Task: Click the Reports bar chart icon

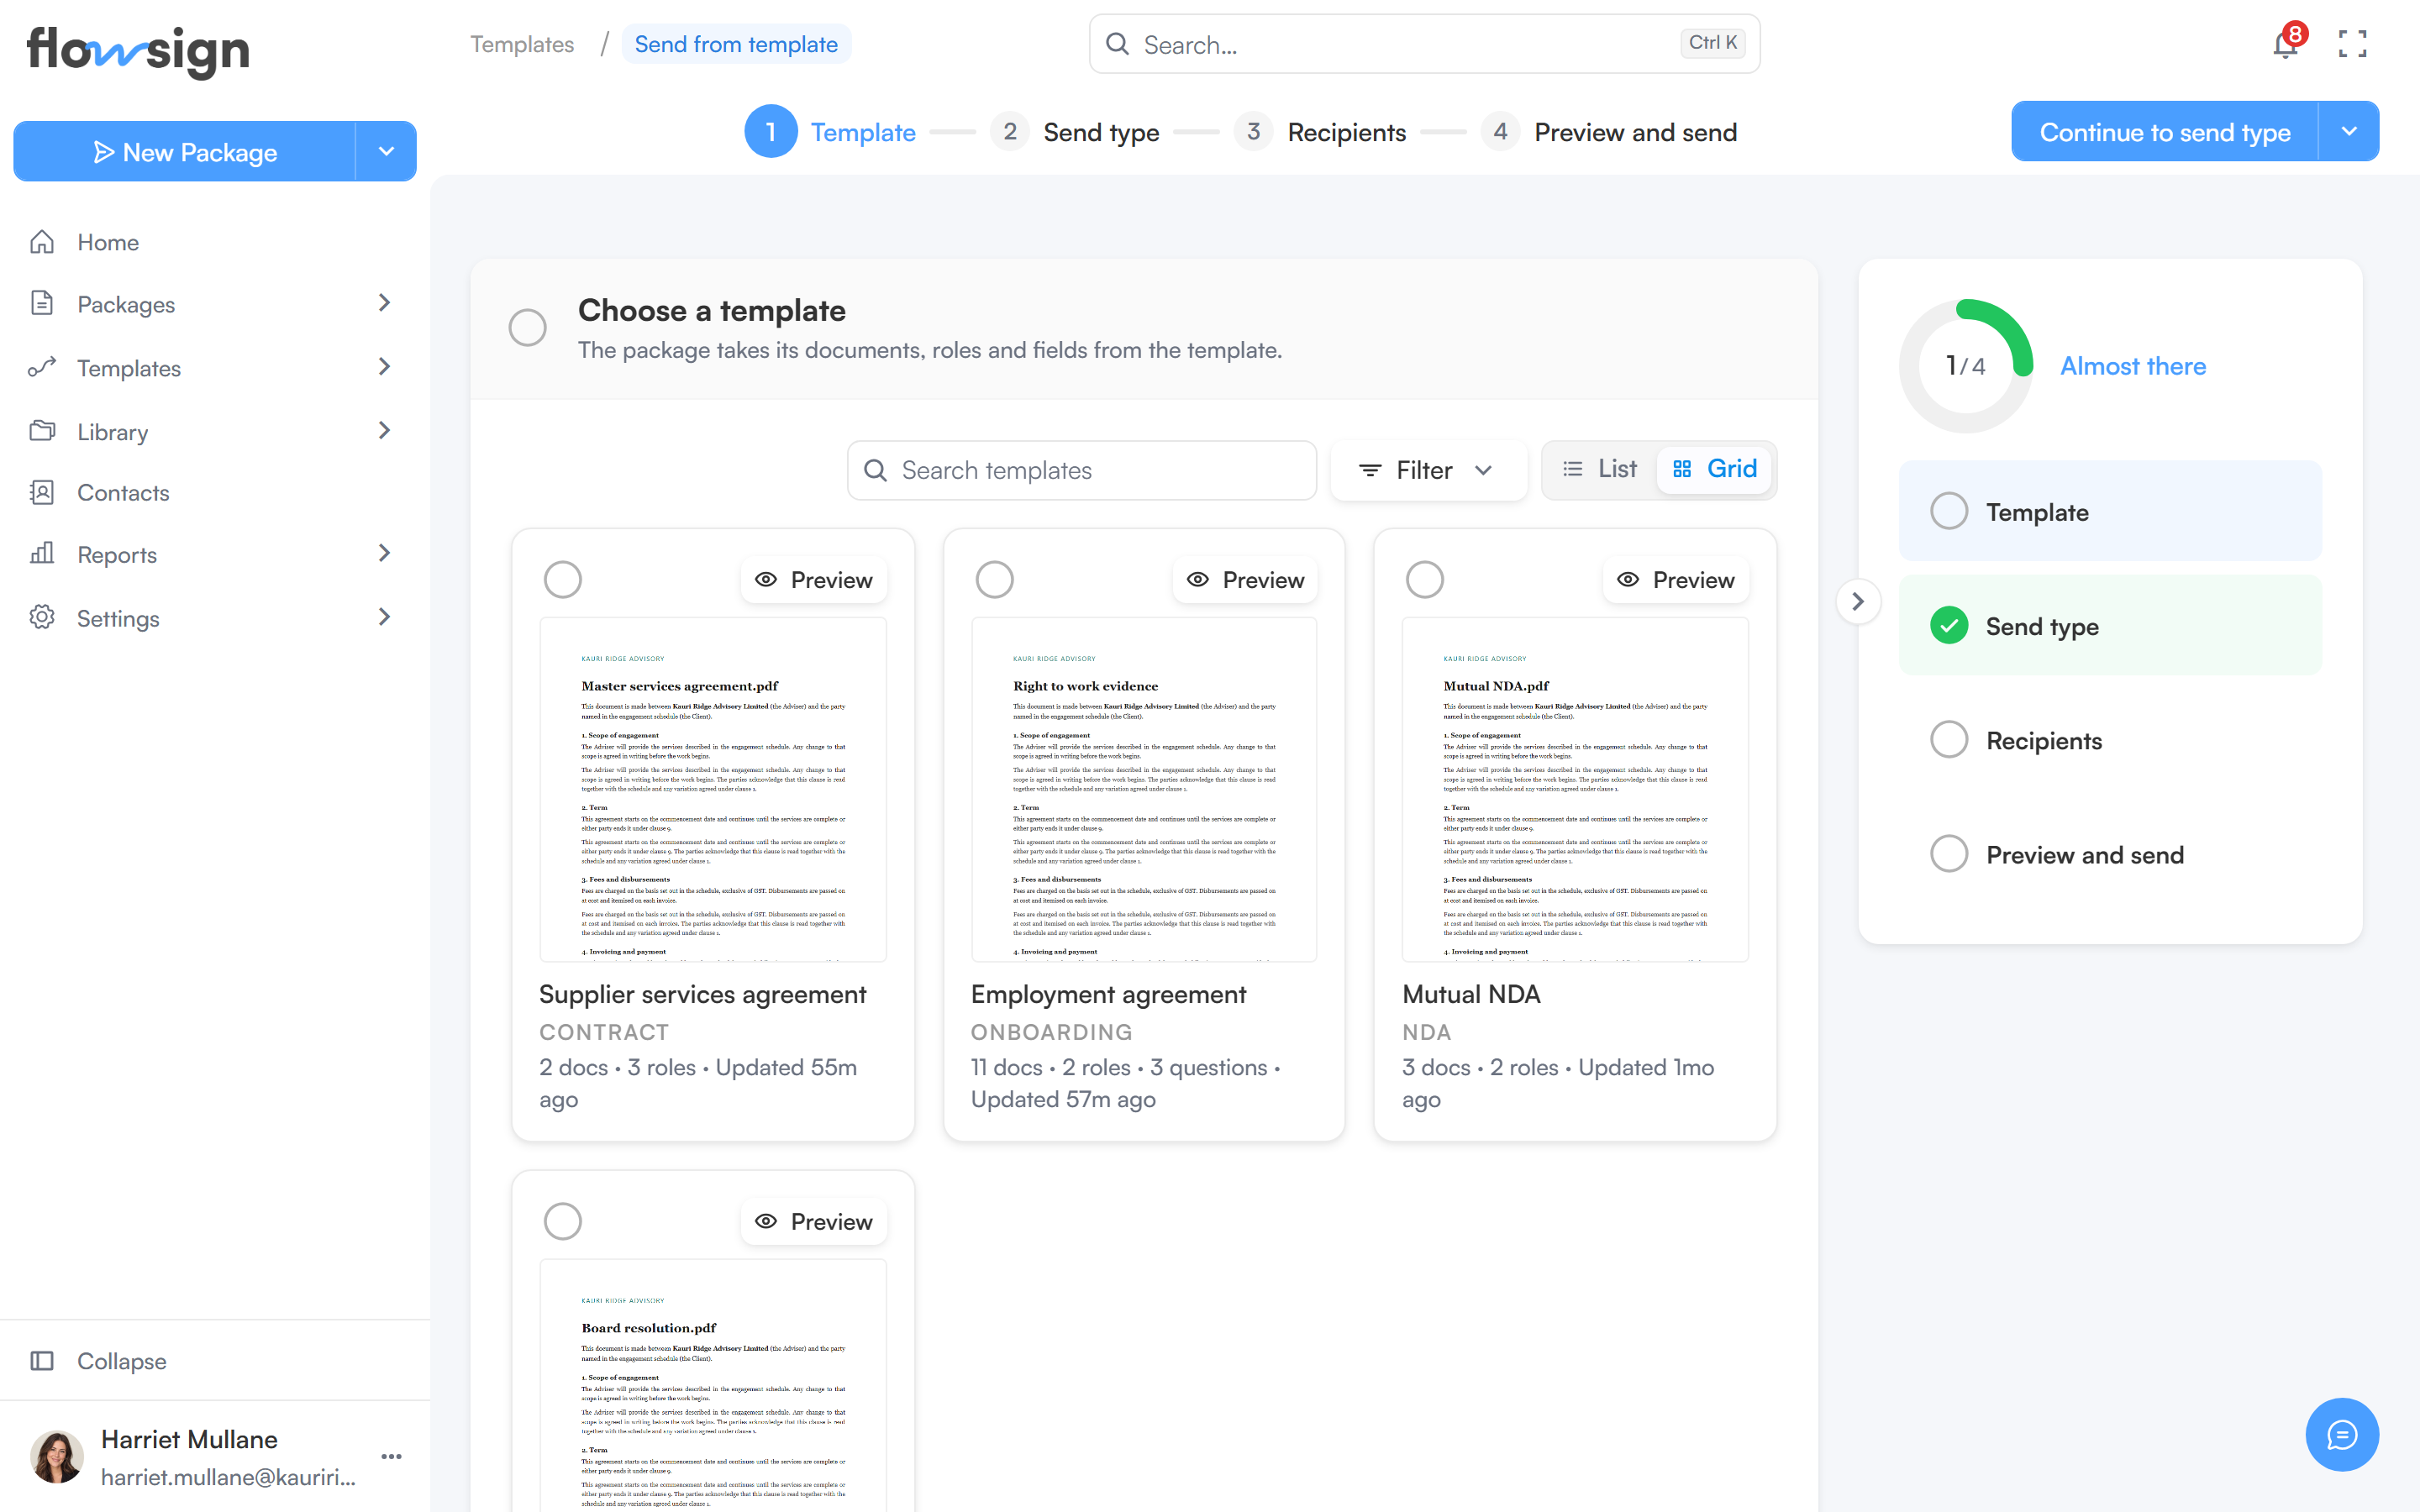Action: pos(42,554)
